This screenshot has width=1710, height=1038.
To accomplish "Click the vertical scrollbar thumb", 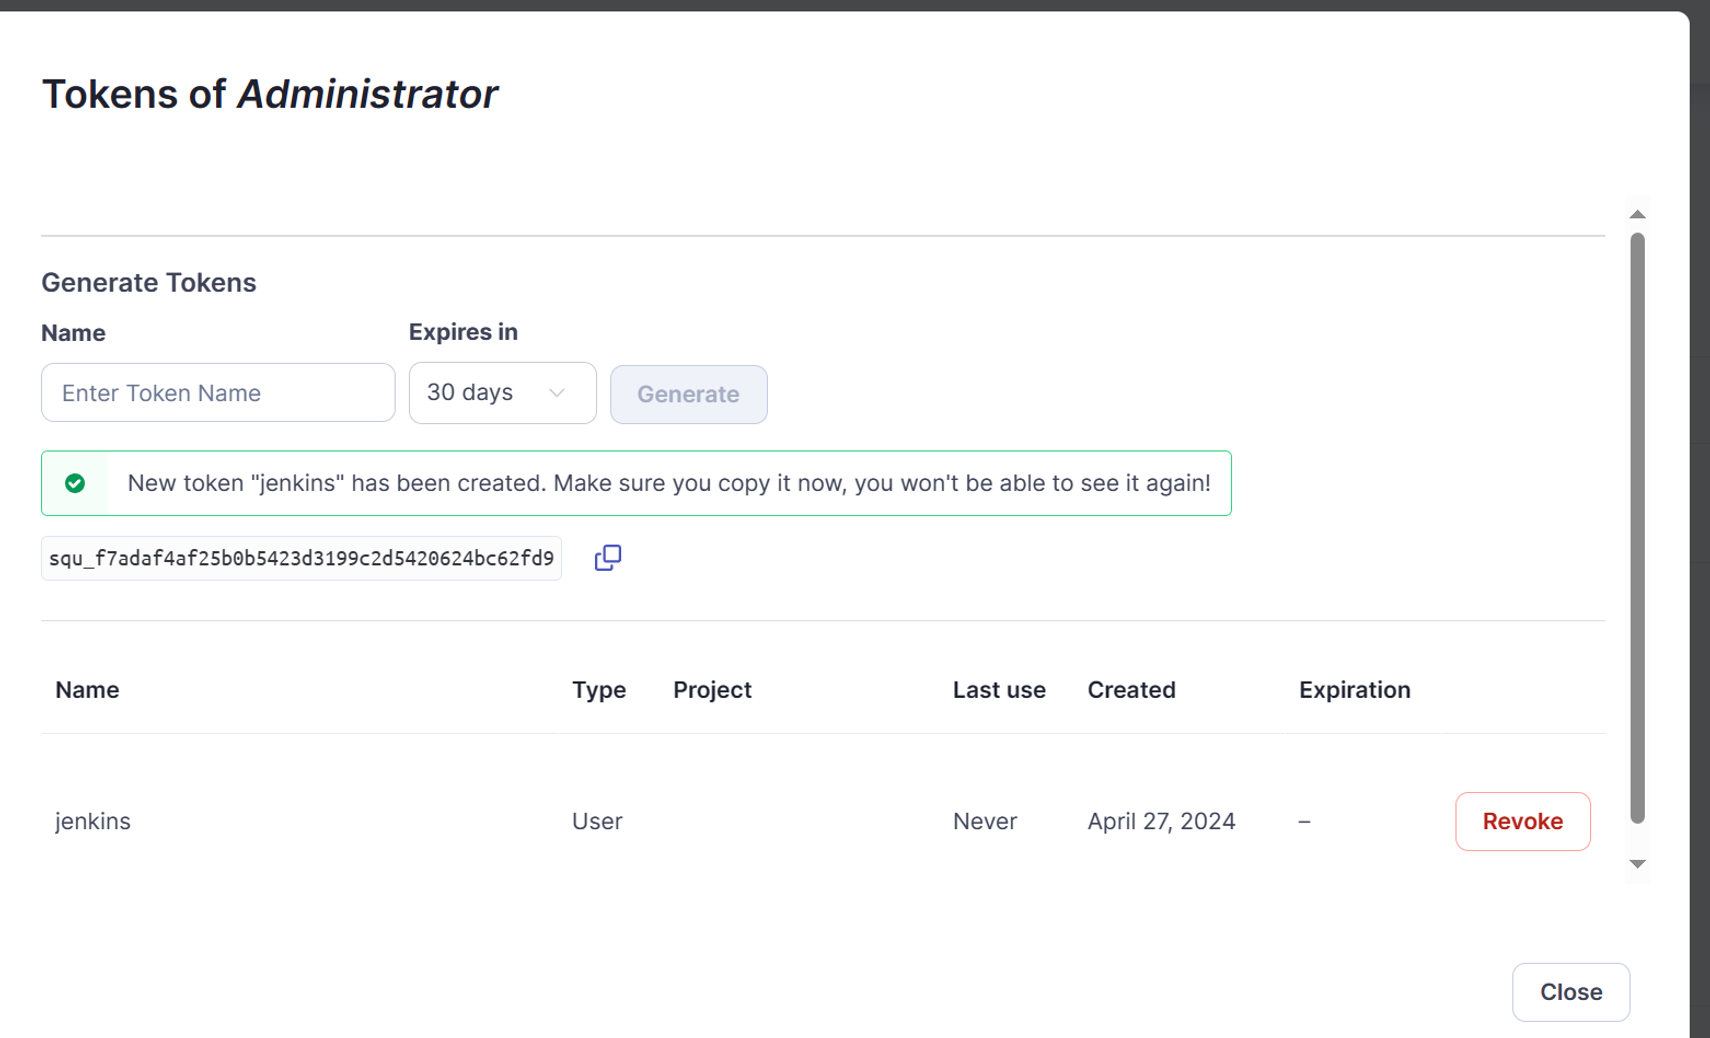I will 1637,528.
